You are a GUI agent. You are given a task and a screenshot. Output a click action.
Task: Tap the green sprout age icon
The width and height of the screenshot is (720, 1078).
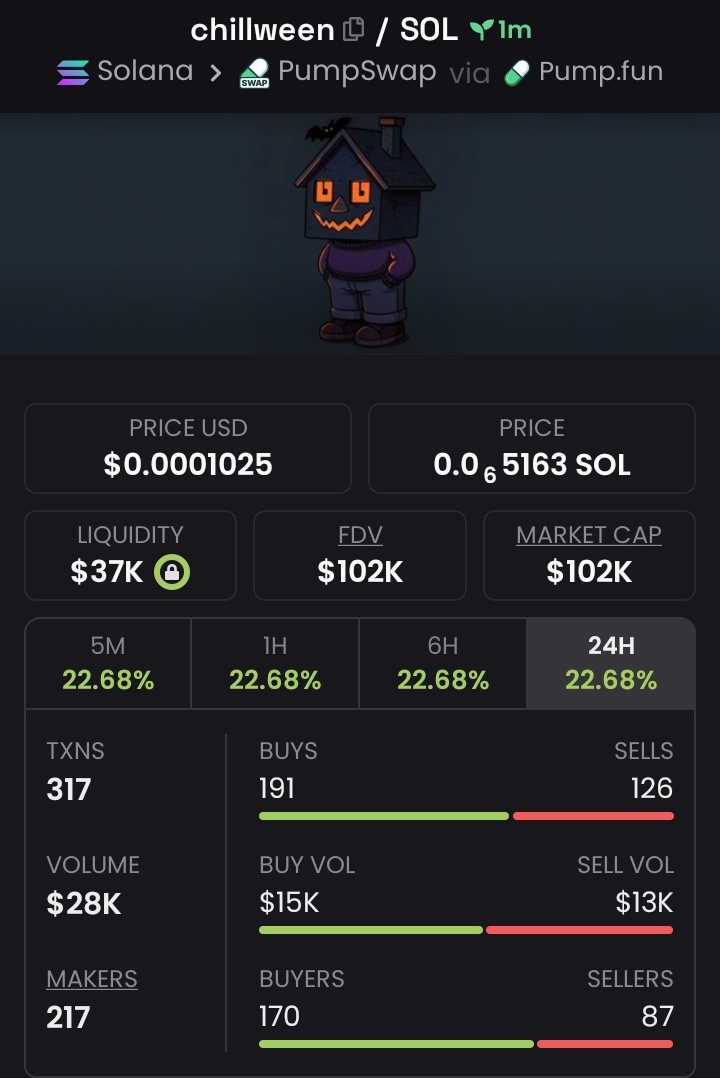[482, 31]
